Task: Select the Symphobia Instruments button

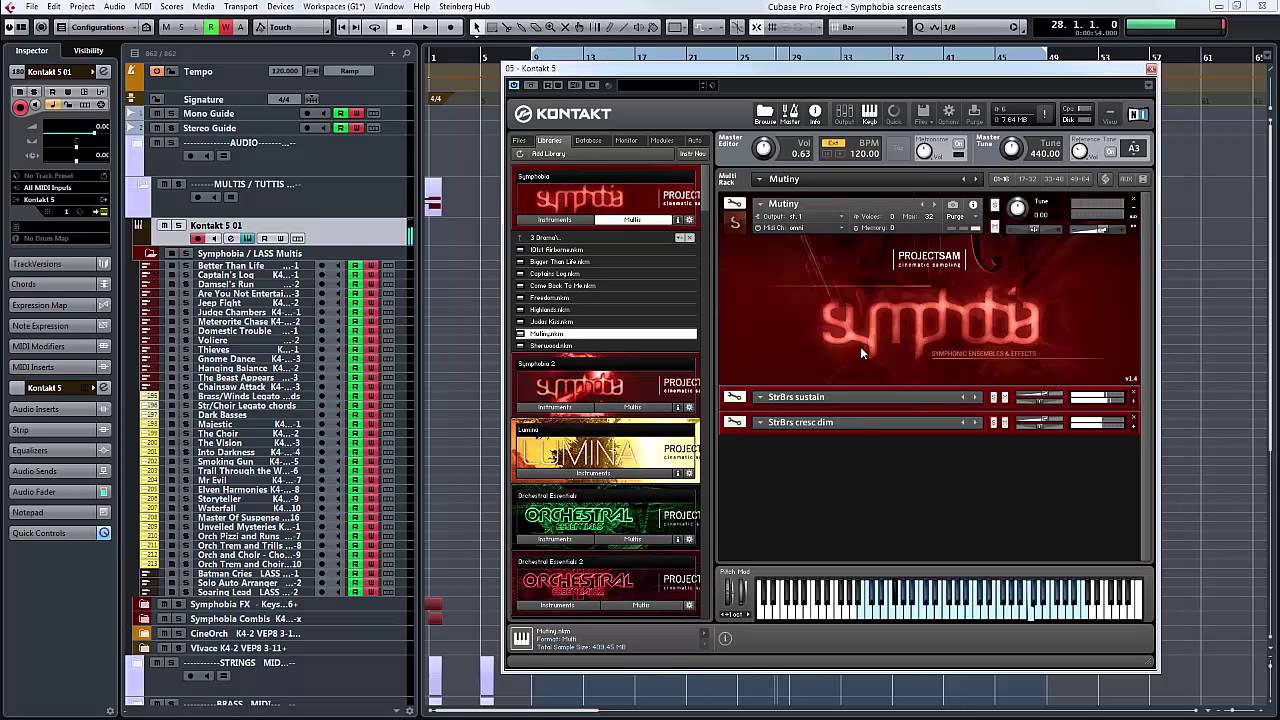Action: click(x=555, y=220)
